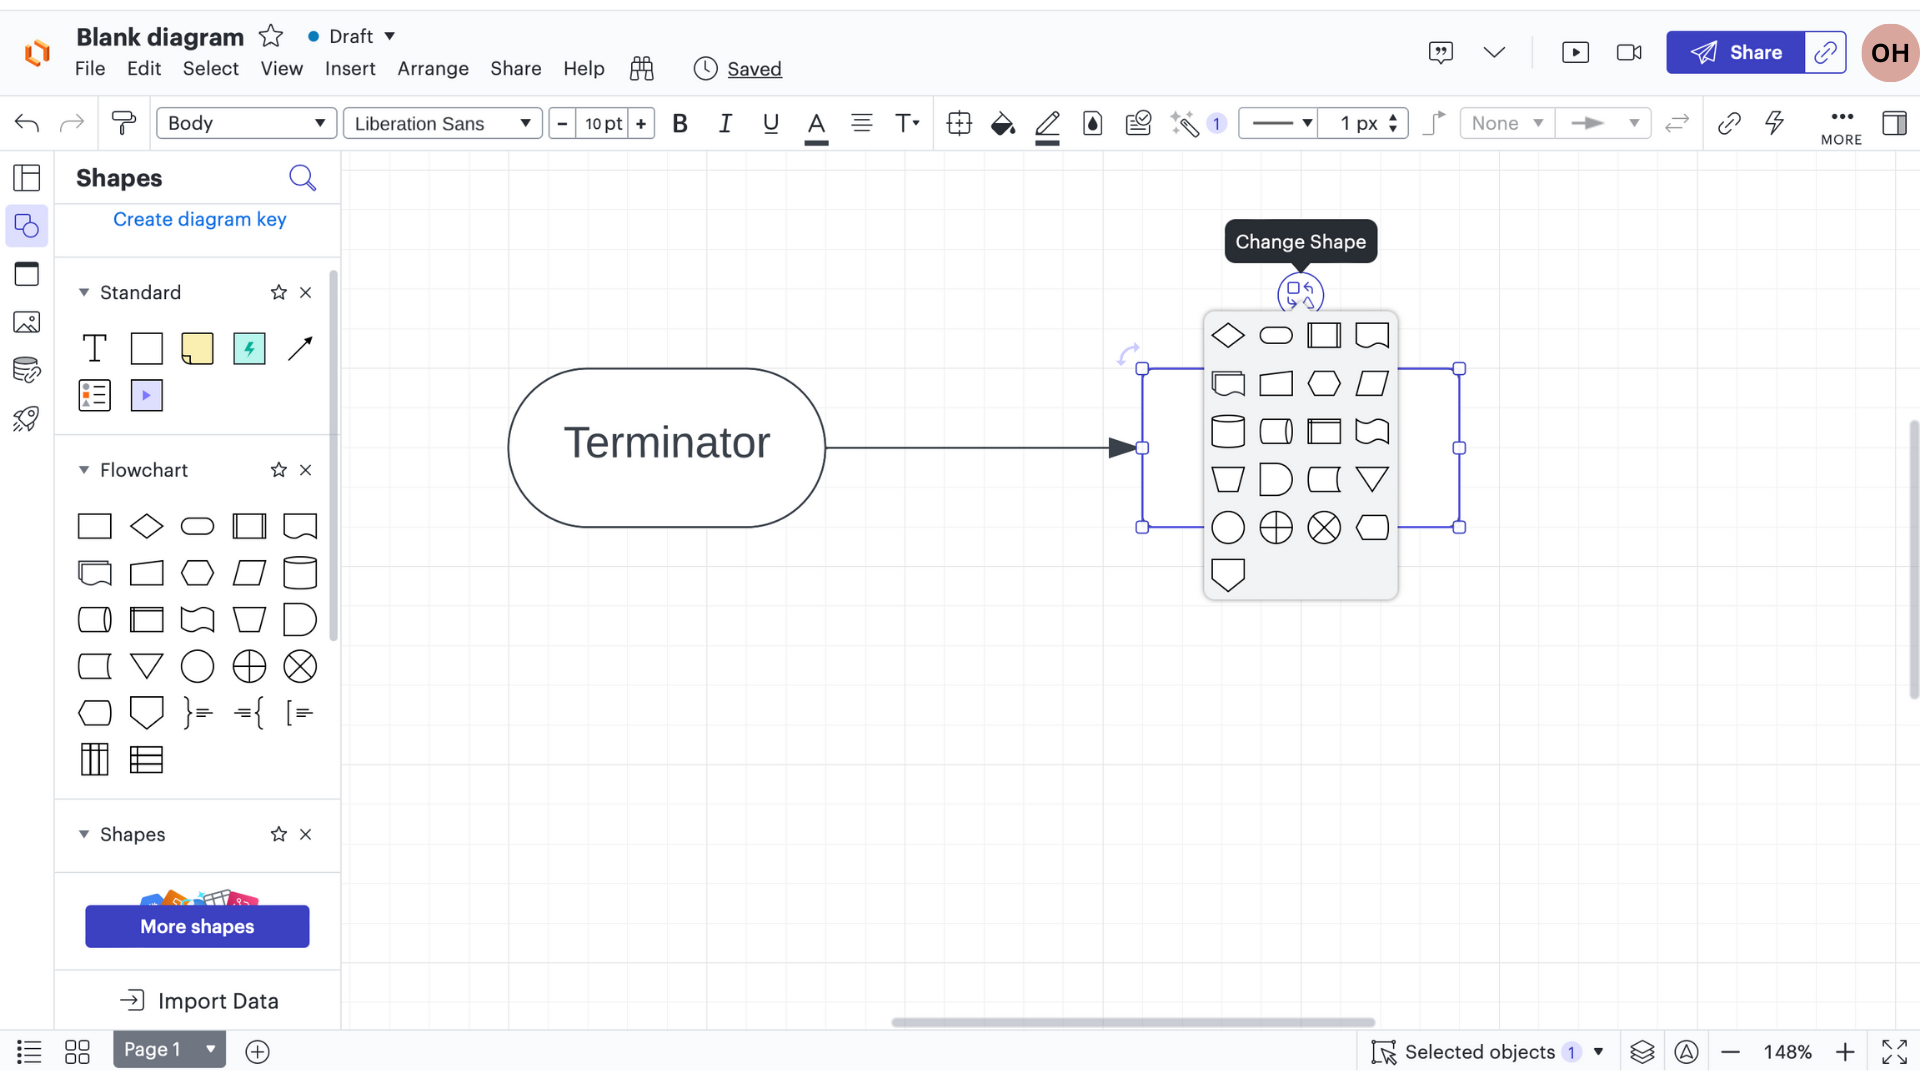Click the insert link icon in toolbar
The image size is (1920, 1080).
click(x=1729, y=123)
